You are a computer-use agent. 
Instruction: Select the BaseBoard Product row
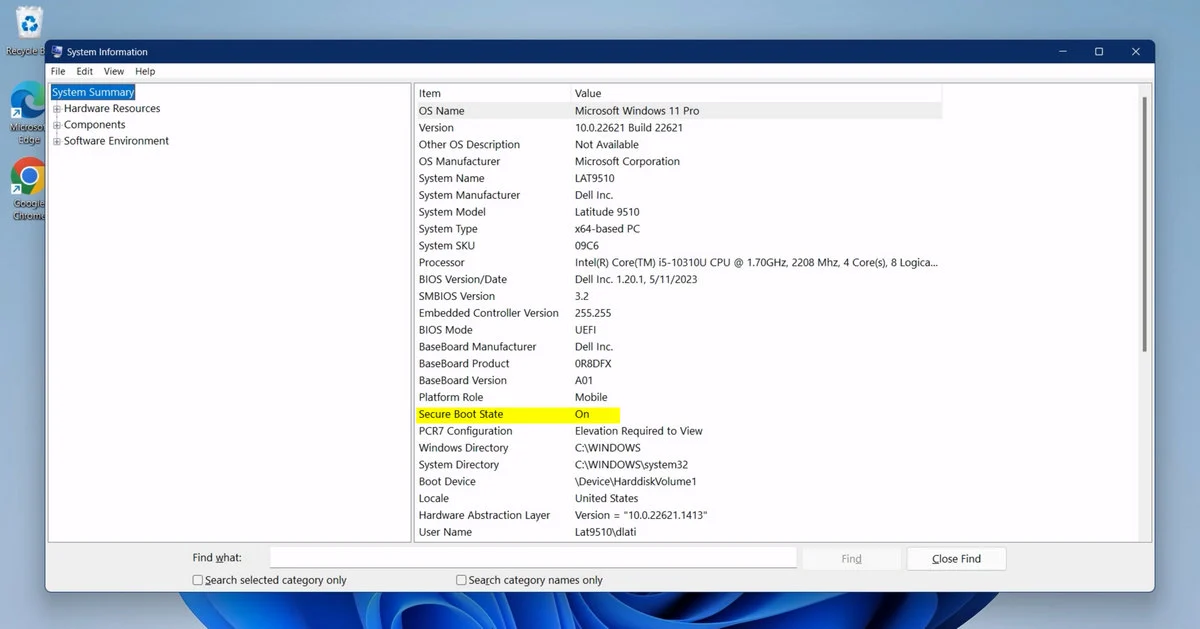tap(678, 363)
